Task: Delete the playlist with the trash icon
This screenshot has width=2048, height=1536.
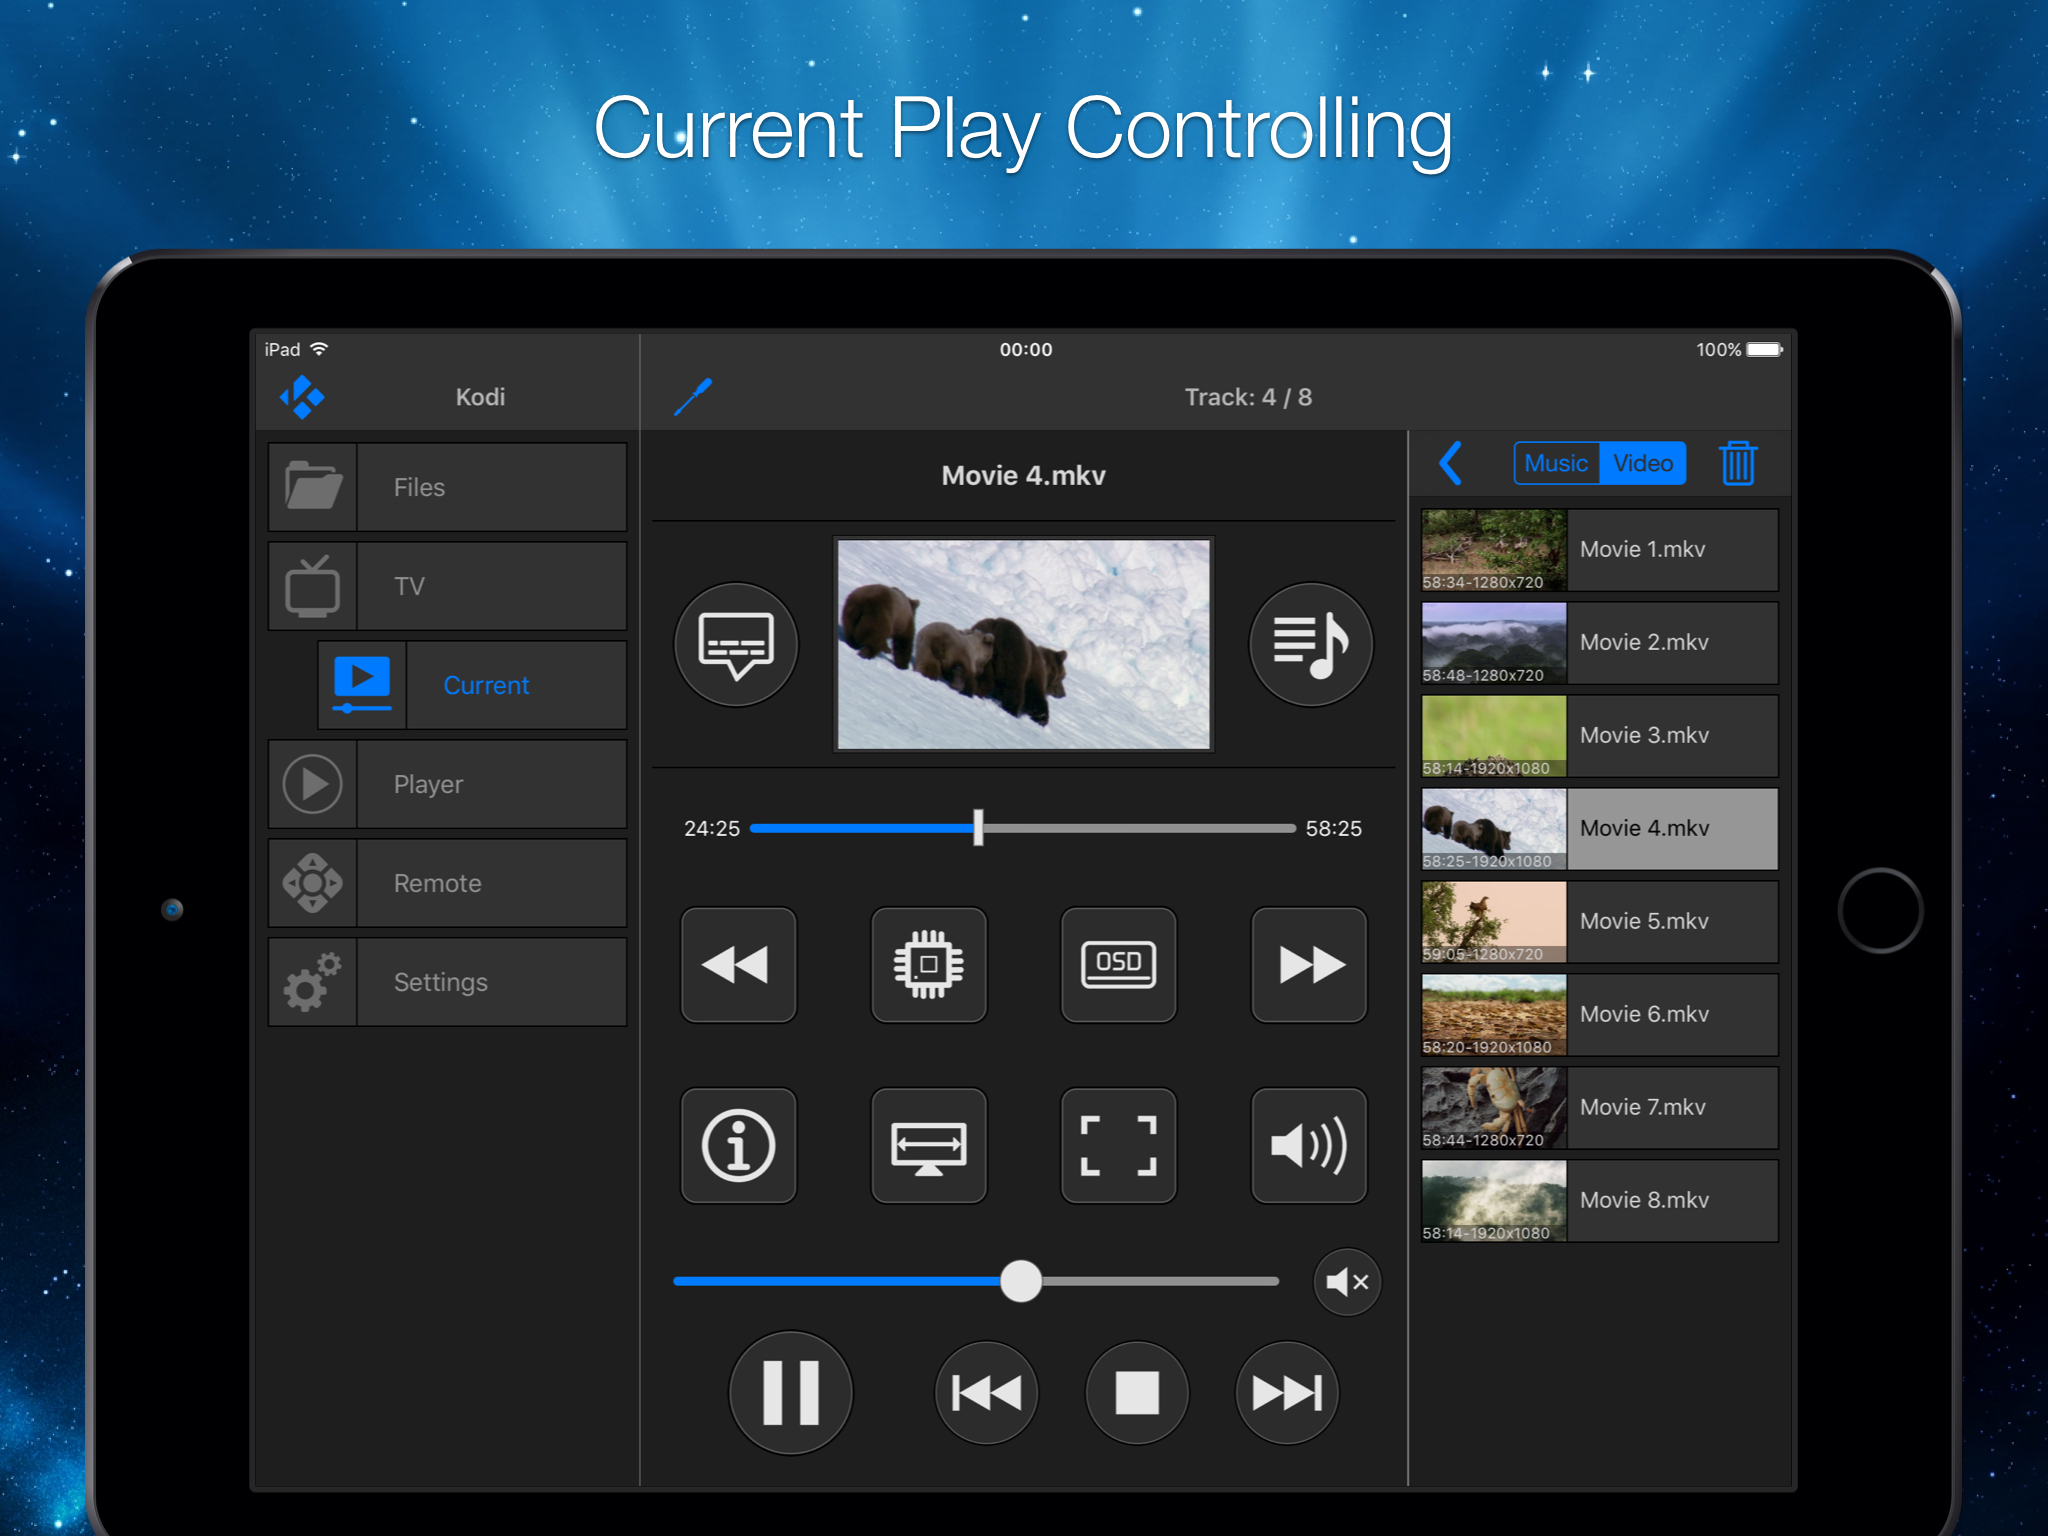Action: pyautogui.click(x=1738, y=463)
